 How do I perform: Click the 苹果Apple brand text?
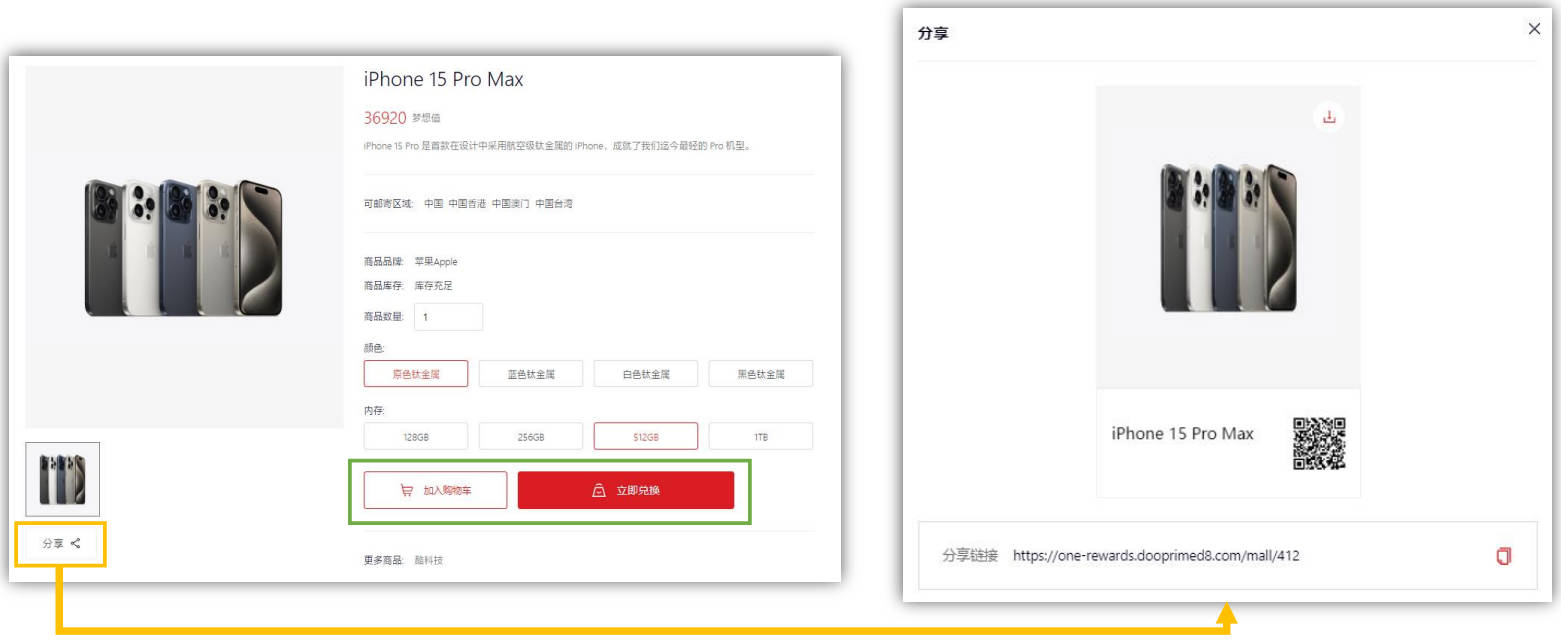436,262
